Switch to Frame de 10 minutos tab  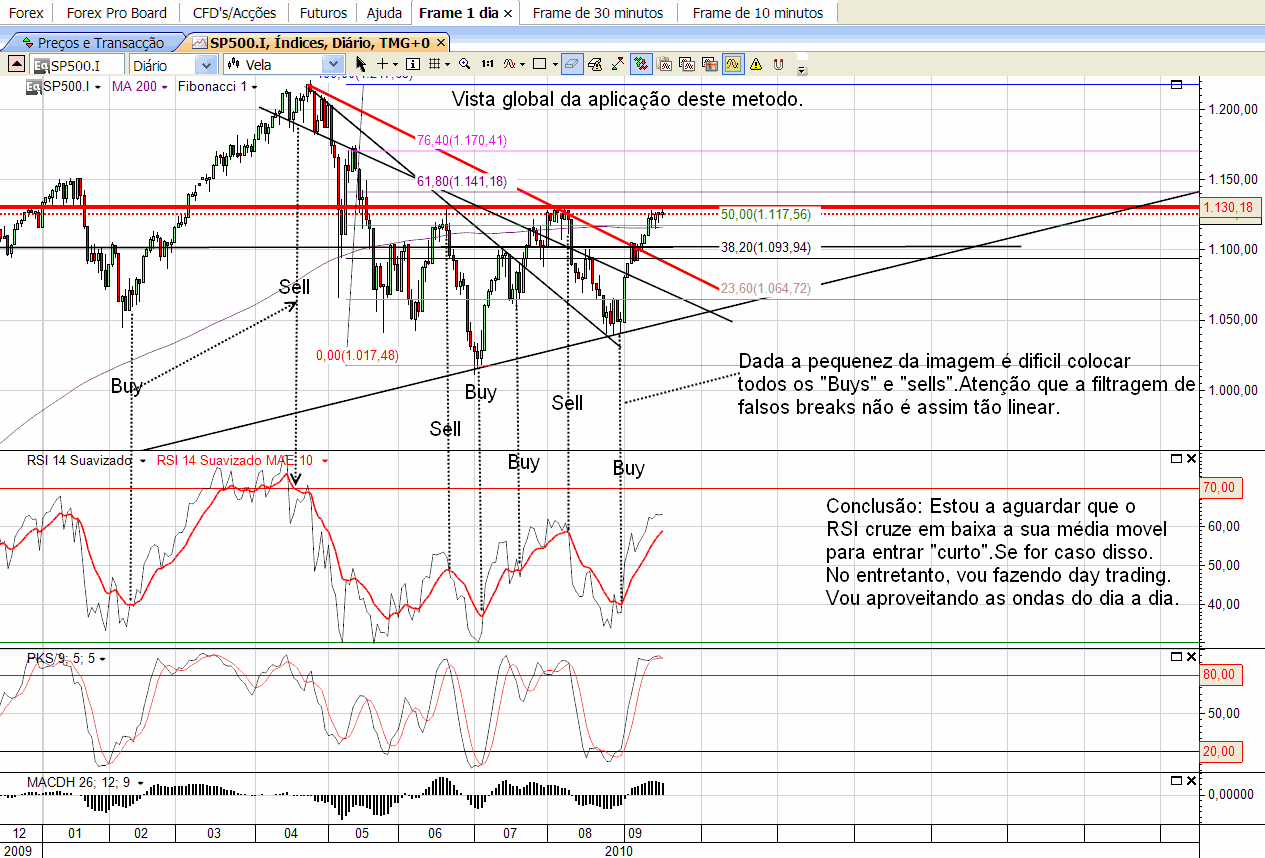pos(757,12)
